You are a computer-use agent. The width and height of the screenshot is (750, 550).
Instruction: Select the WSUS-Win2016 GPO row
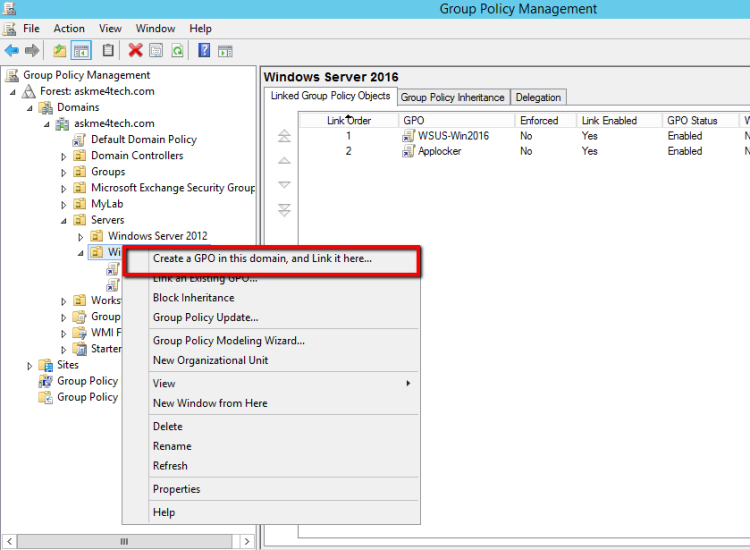click(x=453, y=136)
